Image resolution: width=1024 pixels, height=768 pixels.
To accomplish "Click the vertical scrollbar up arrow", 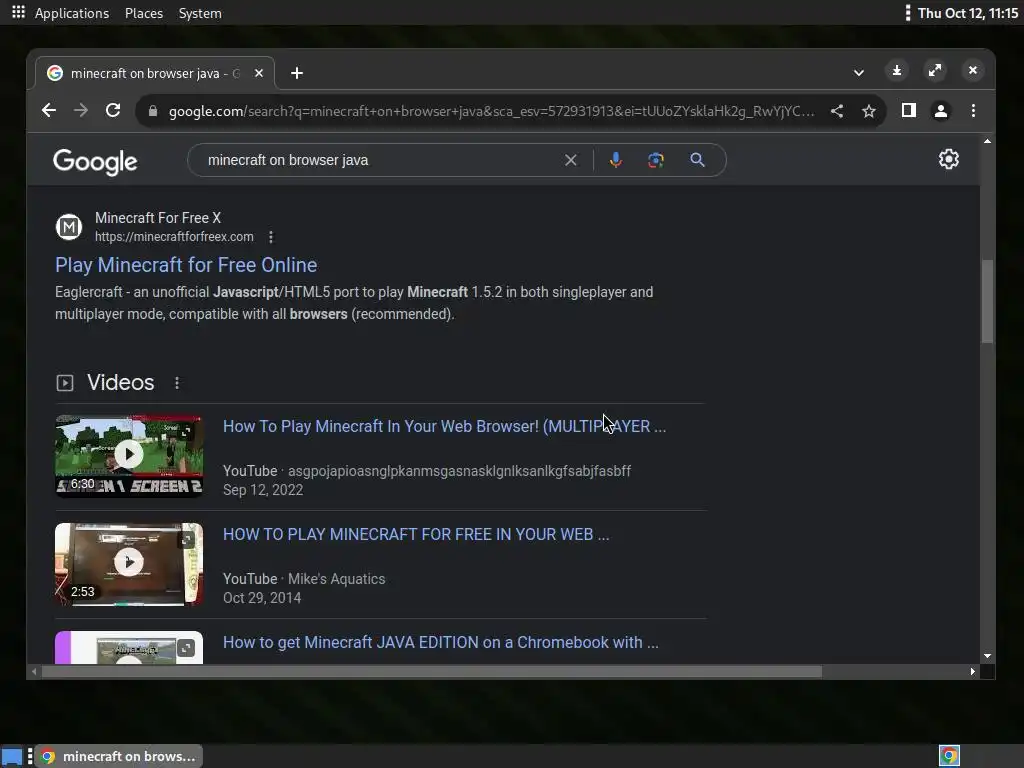I will (987, 141).
